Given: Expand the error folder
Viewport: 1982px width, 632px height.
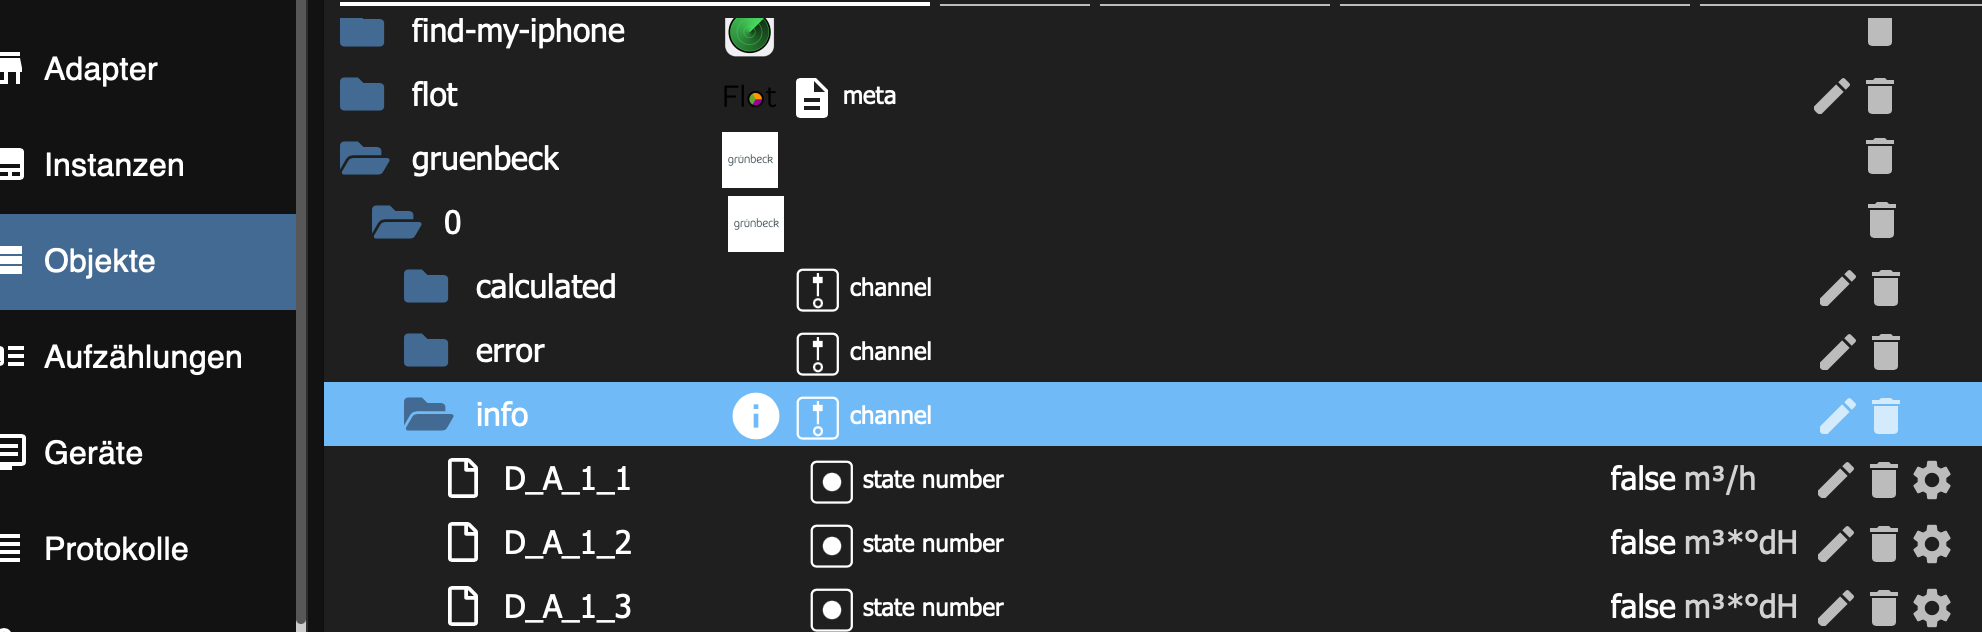Looking at the screenshot, I should coord(426,351).
